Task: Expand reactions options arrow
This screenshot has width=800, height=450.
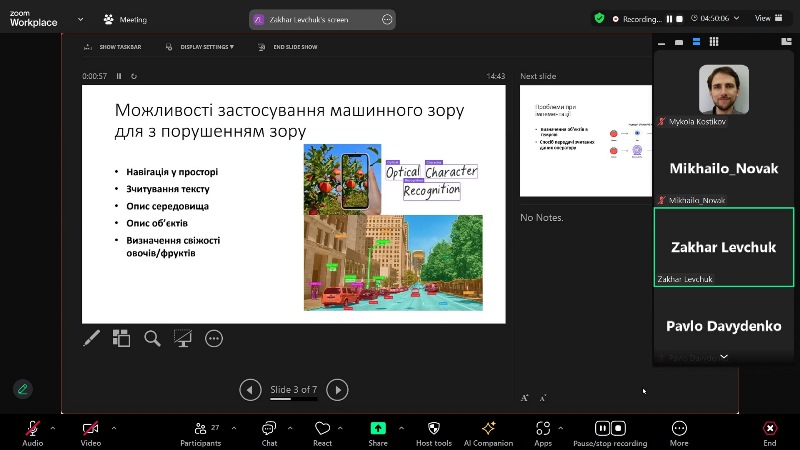Action: (340, 428)
